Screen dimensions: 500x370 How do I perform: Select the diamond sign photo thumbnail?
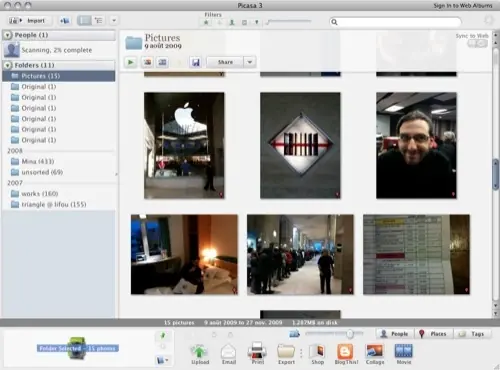300,146
